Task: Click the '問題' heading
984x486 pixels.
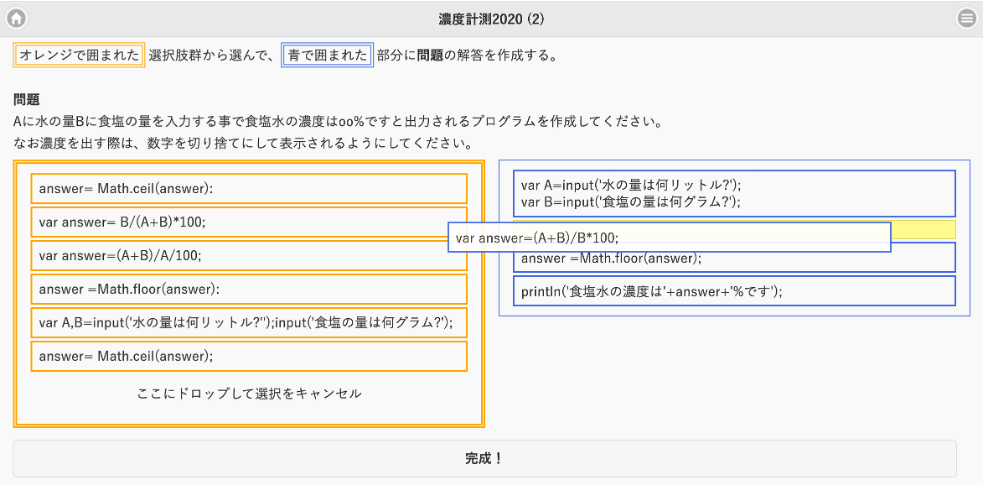Action: [27, 100]
